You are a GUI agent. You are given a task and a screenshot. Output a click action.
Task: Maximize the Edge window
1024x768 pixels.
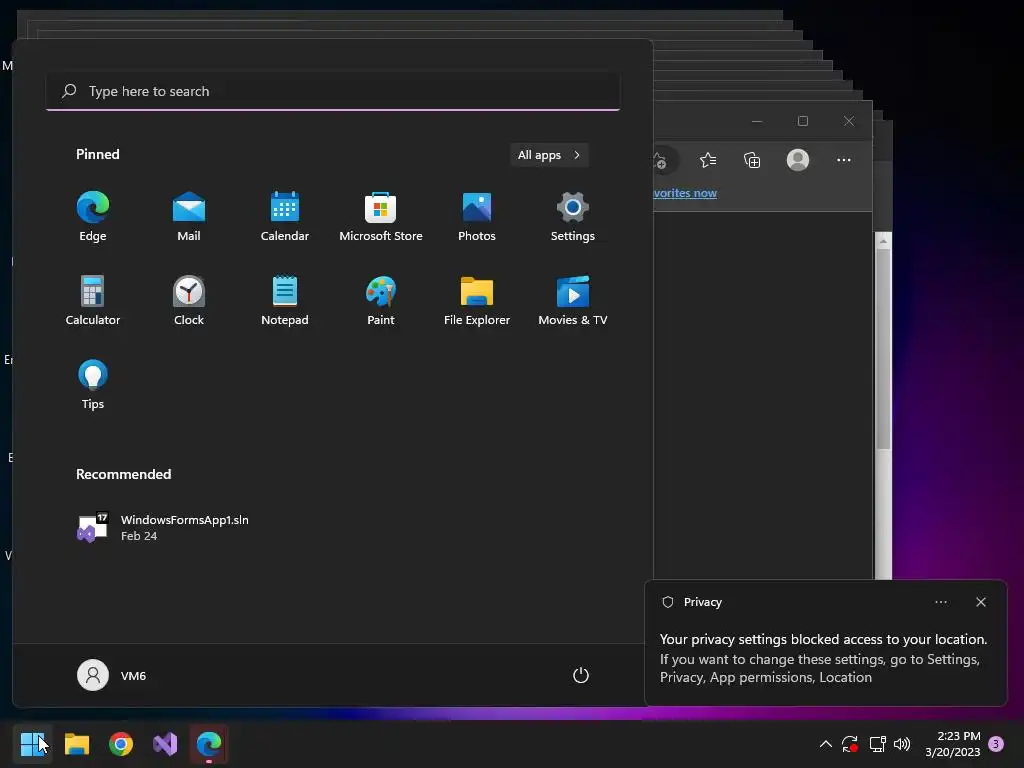pos(803,121)
